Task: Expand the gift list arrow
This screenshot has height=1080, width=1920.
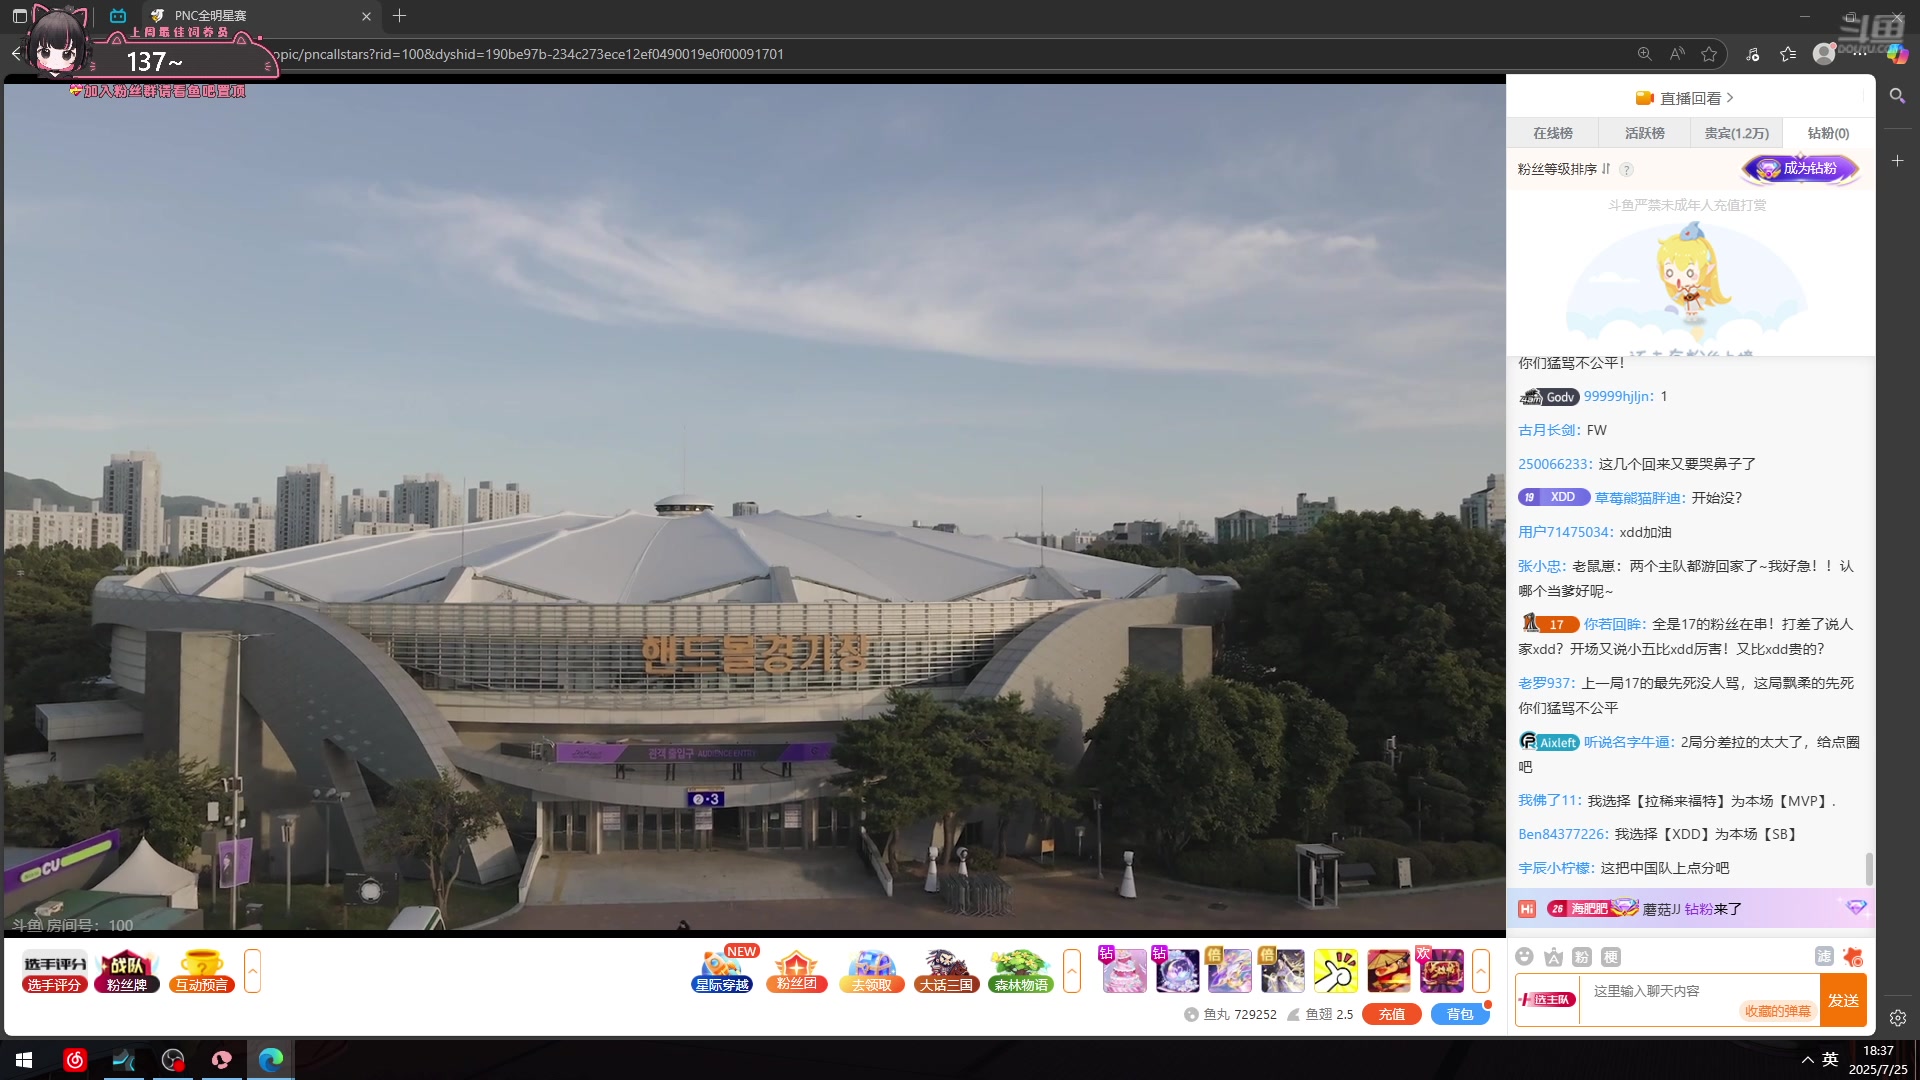Action: pos(1481,971)
